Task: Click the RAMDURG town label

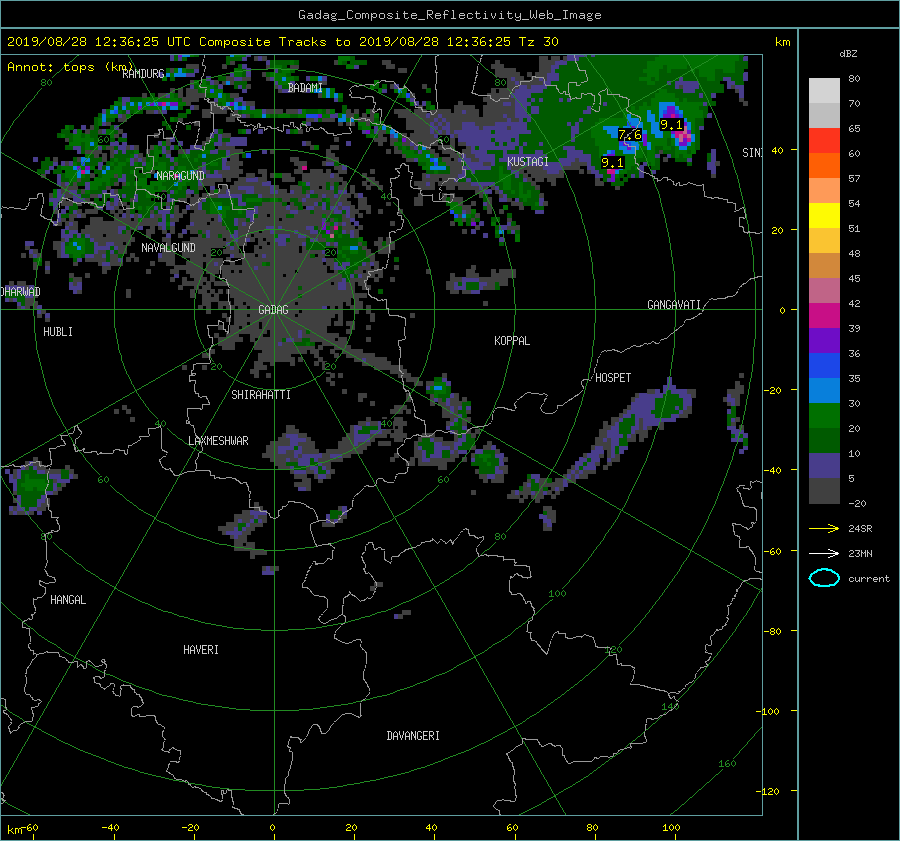Action: [143, 74]
